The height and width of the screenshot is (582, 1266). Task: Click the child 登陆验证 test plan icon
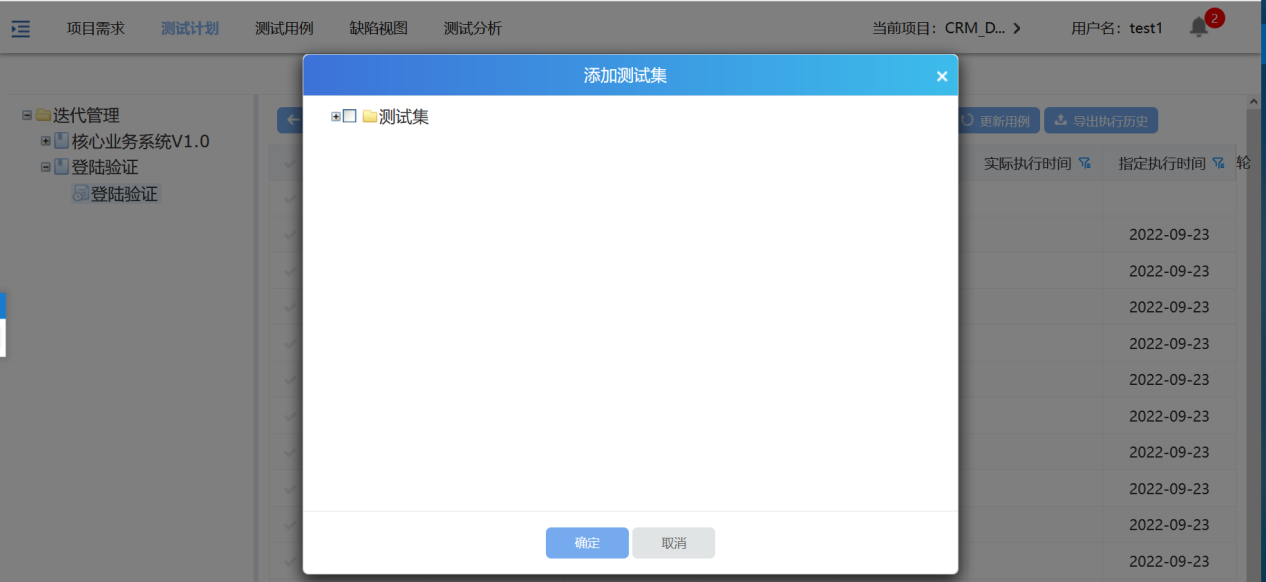[80, 194]
